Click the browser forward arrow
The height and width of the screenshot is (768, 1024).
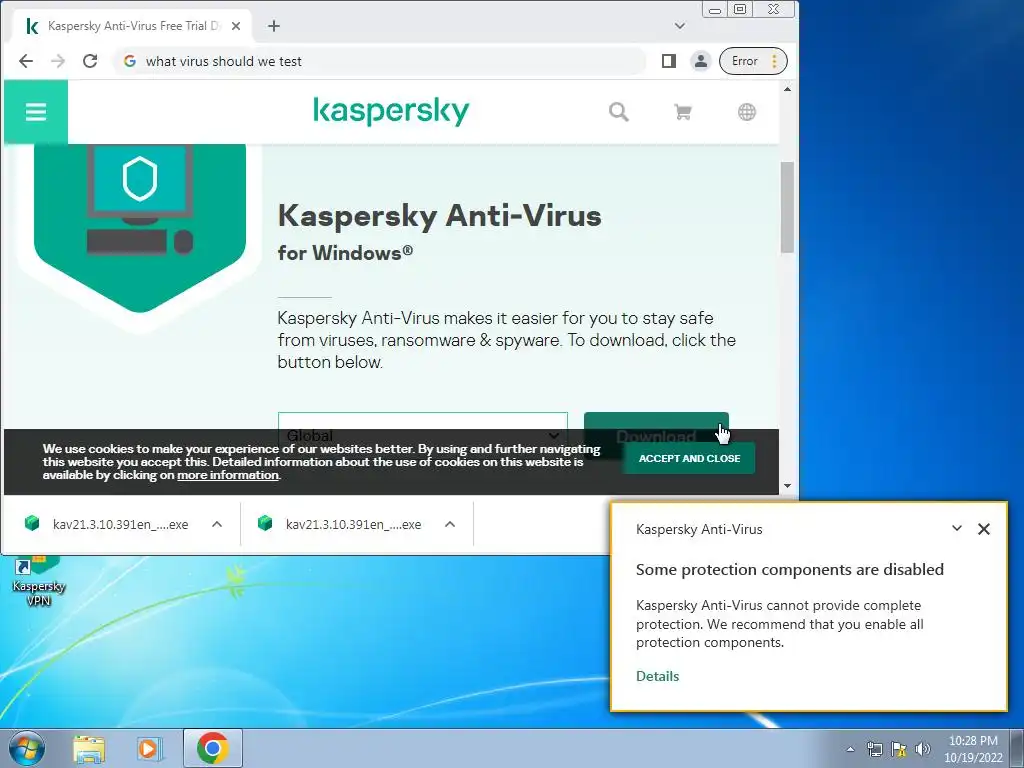pos(58,61)
